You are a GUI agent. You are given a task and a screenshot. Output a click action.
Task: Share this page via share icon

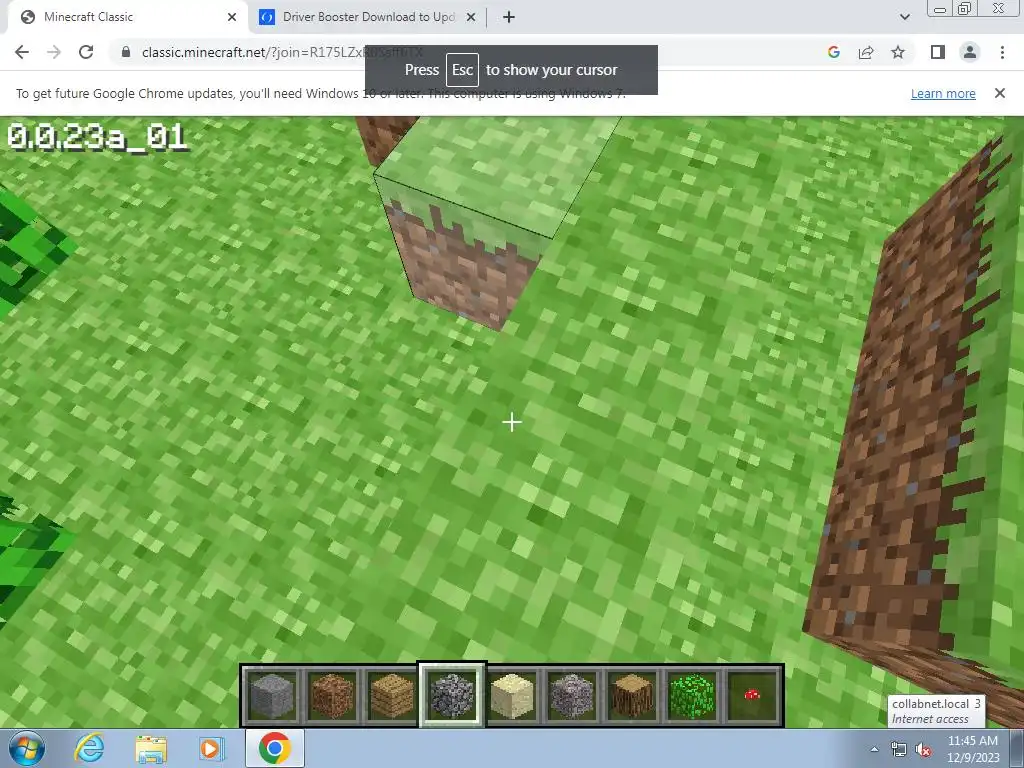[866, 52]
